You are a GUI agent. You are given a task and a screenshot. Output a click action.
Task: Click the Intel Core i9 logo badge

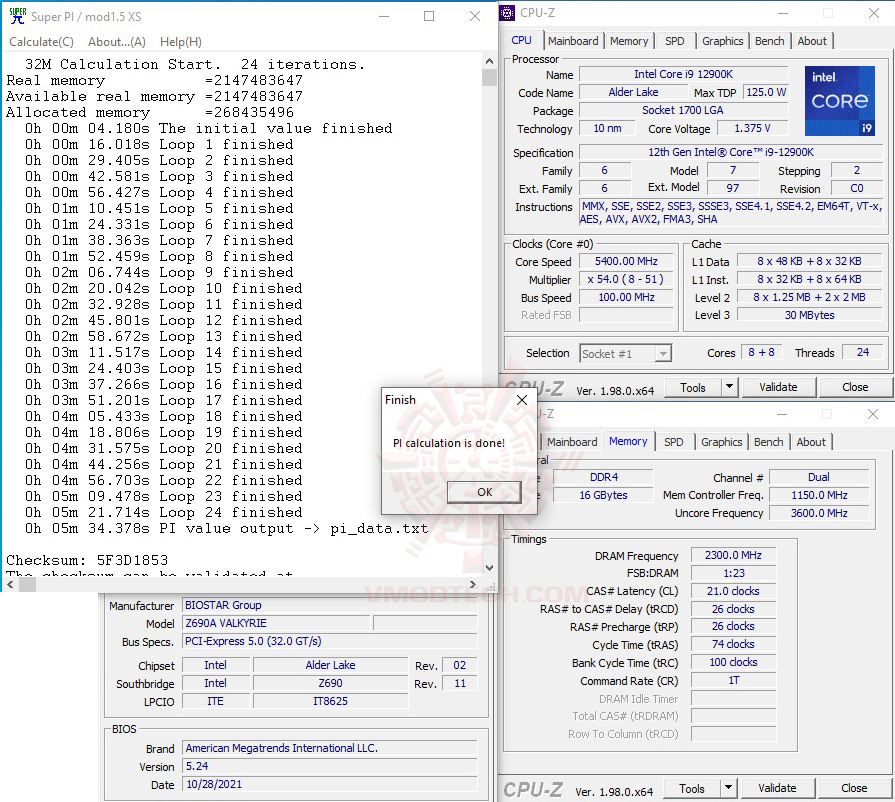pyautogui.click(x=839, y=101)
